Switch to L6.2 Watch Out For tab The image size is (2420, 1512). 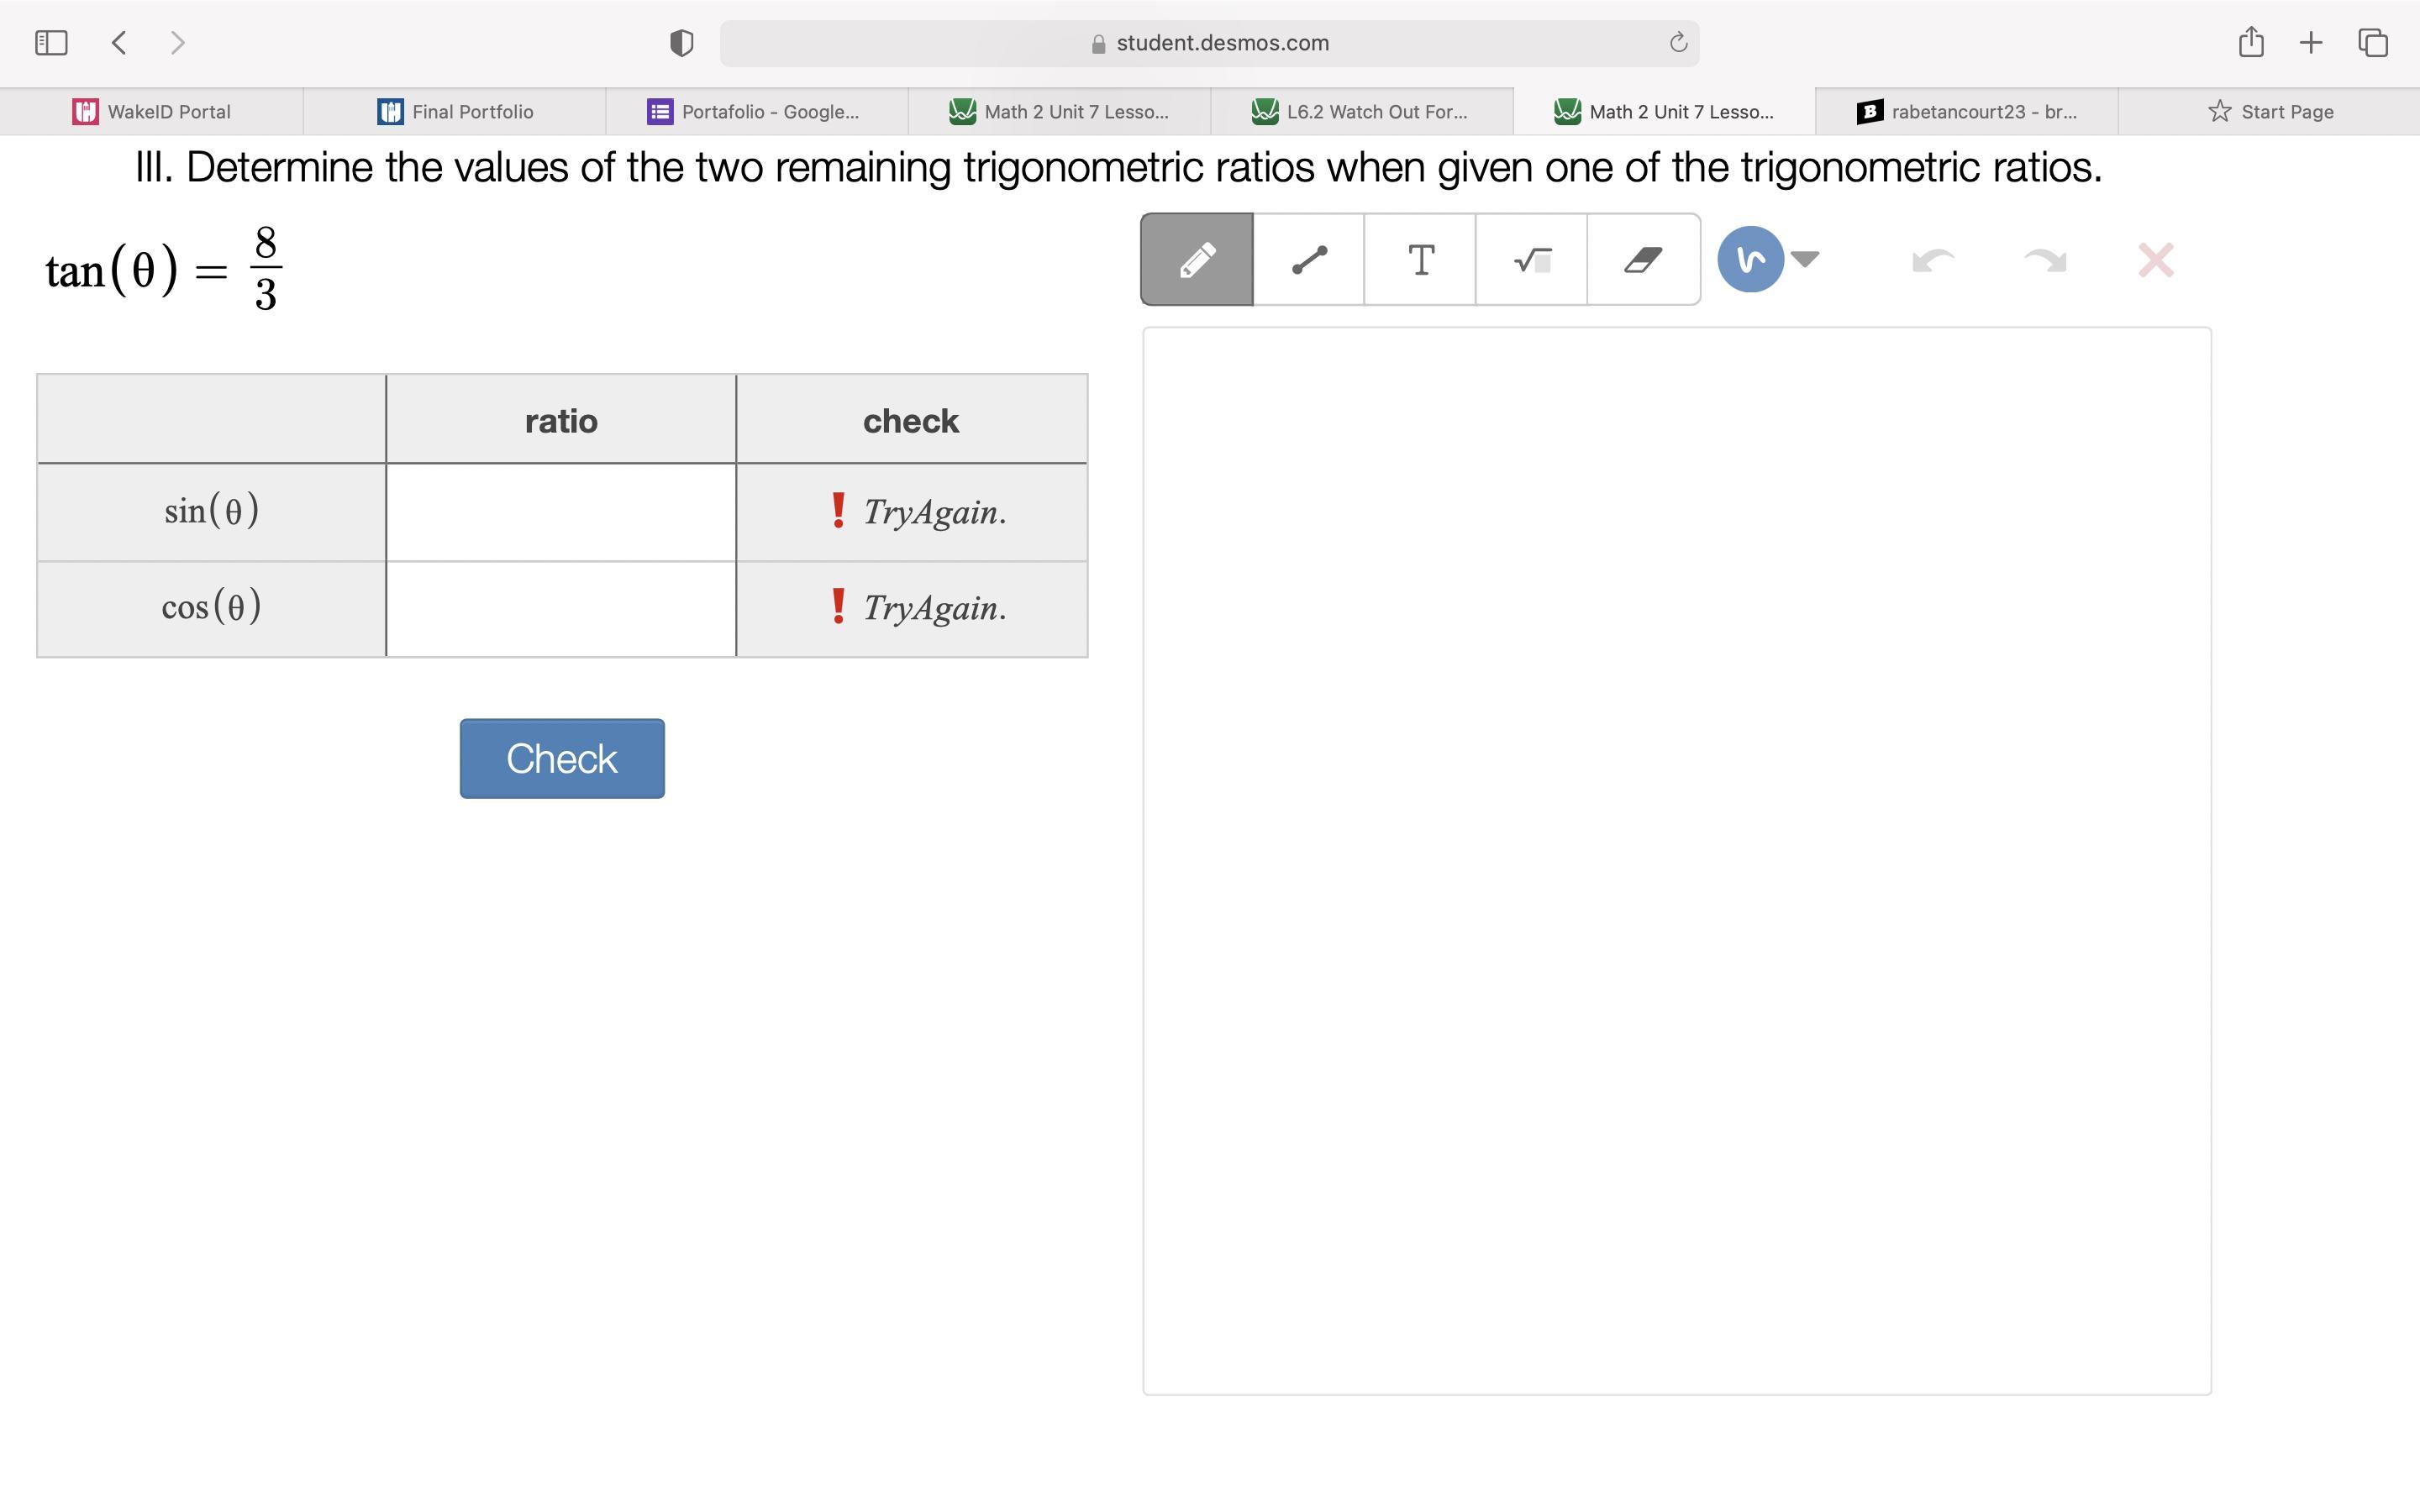click(x=1361, y=112)
